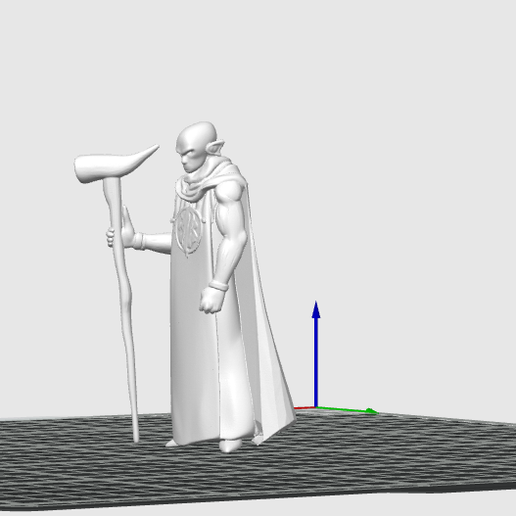This screenshot has width=516, height=516.
Task: Pick the short red X-axis line
Action: point(305,408)
